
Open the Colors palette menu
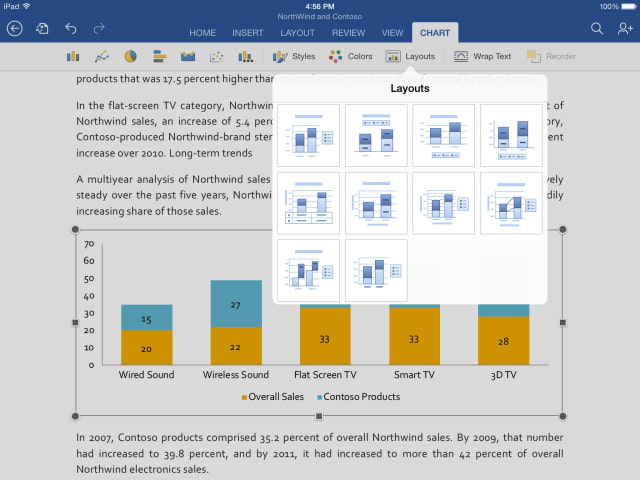tap(351, 57)
